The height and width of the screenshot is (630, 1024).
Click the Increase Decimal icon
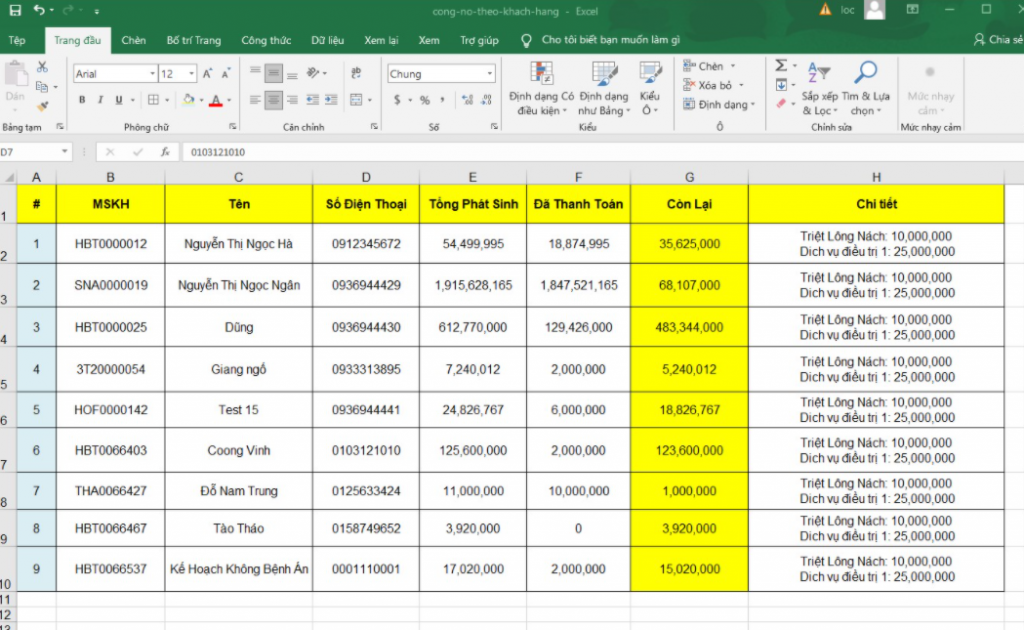click(467, 99)
